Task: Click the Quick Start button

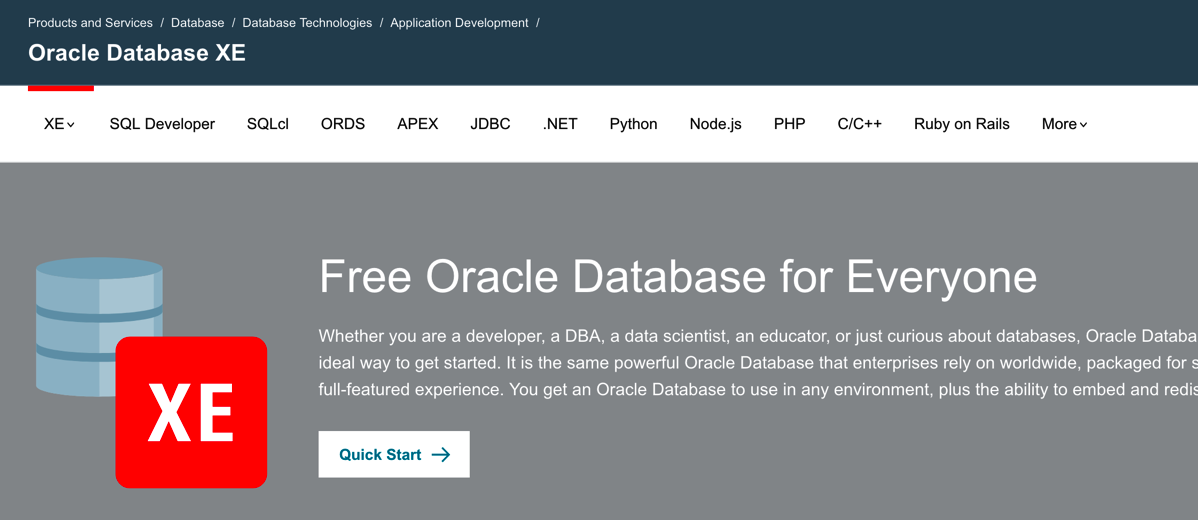Action: (x=394, y=455)
